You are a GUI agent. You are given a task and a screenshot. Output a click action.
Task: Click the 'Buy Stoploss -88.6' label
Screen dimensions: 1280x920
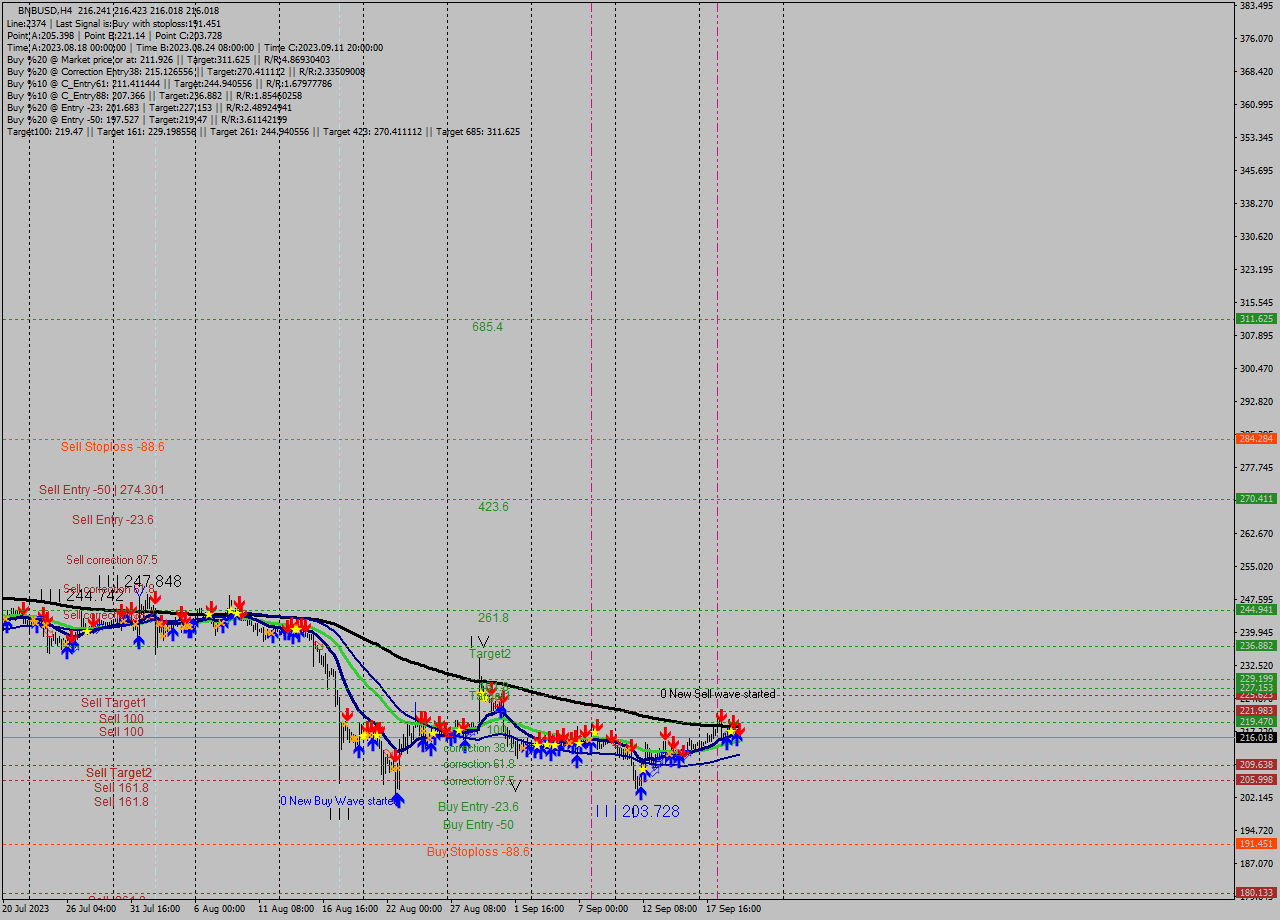coord(478,852)
